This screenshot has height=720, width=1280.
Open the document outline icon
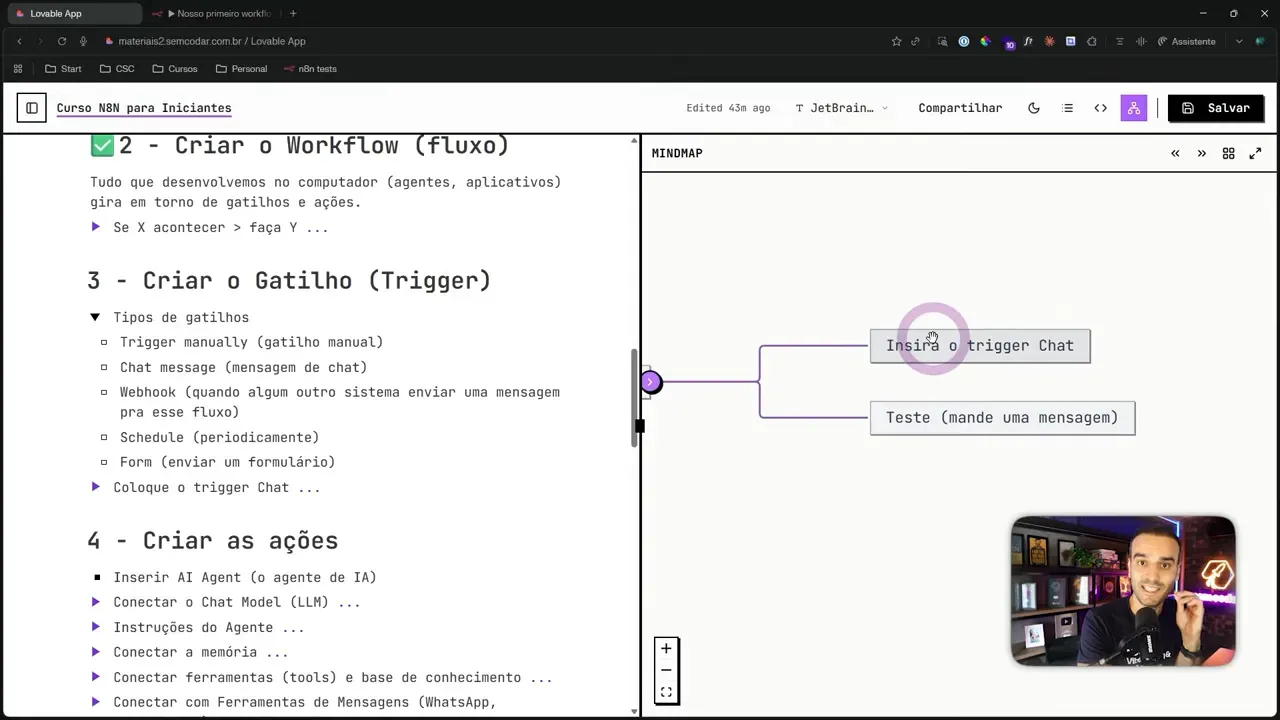tap(1067, 108)
